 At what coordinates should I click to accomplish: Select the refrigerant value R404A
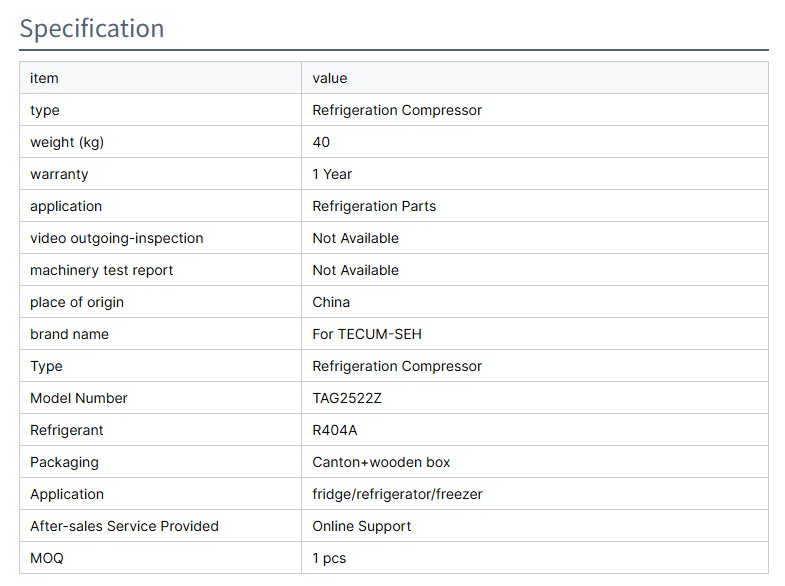click(x=334, y=430)
